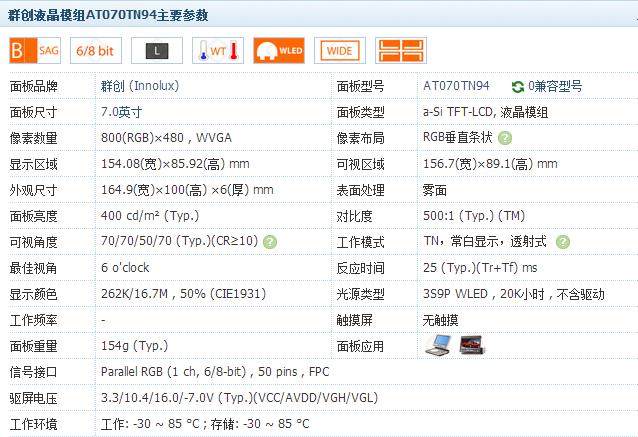Click the 164.9(宽)×100(高) ×6(厚) mm outline value

tap(187, 190)
